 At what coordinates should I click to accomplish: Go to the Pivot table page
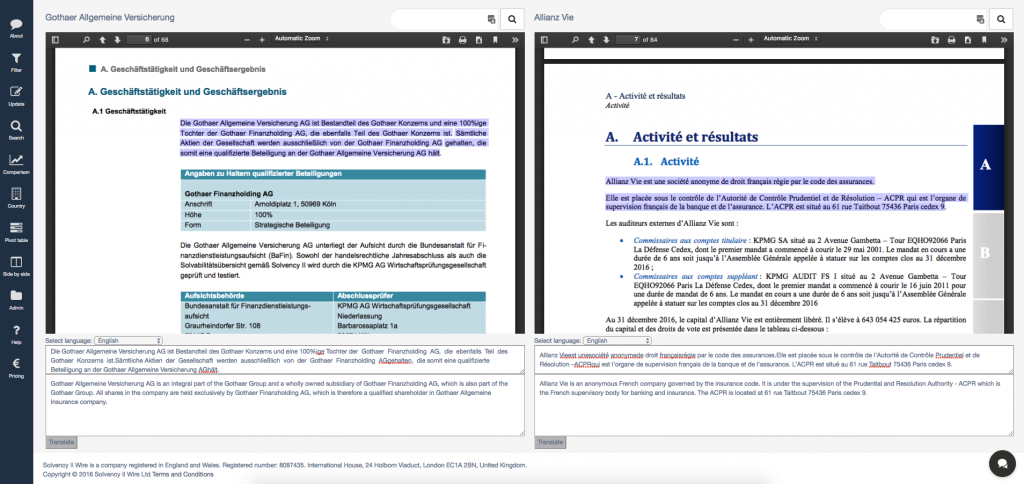tap(16, 232)
